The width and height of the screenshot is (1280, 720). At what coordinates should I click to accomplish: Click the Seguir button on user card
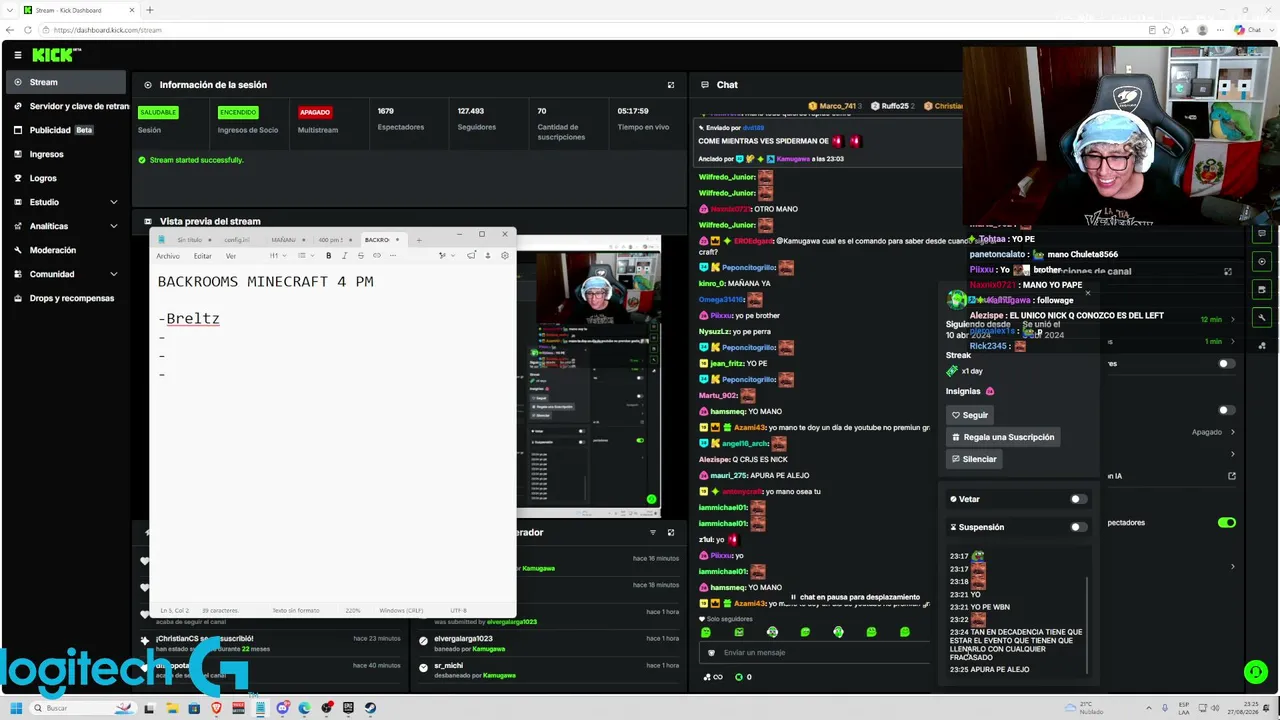tap(970, 415)
